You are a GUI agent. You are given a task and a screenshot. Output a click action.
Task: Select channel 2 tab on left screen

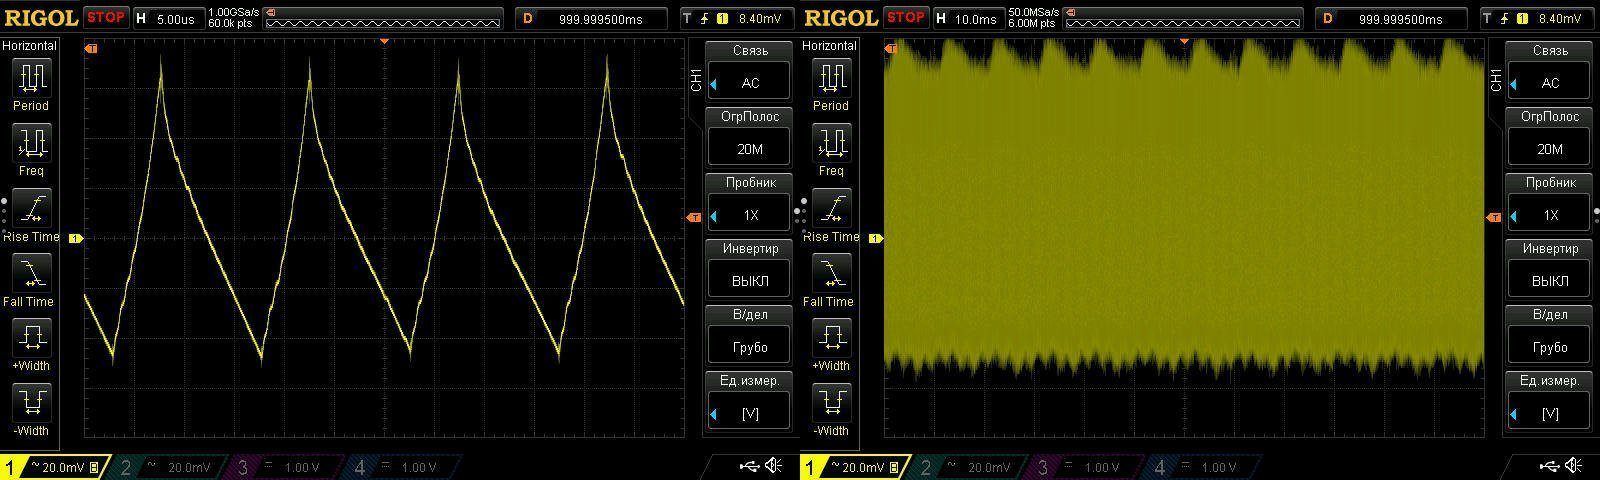point(168,467)
